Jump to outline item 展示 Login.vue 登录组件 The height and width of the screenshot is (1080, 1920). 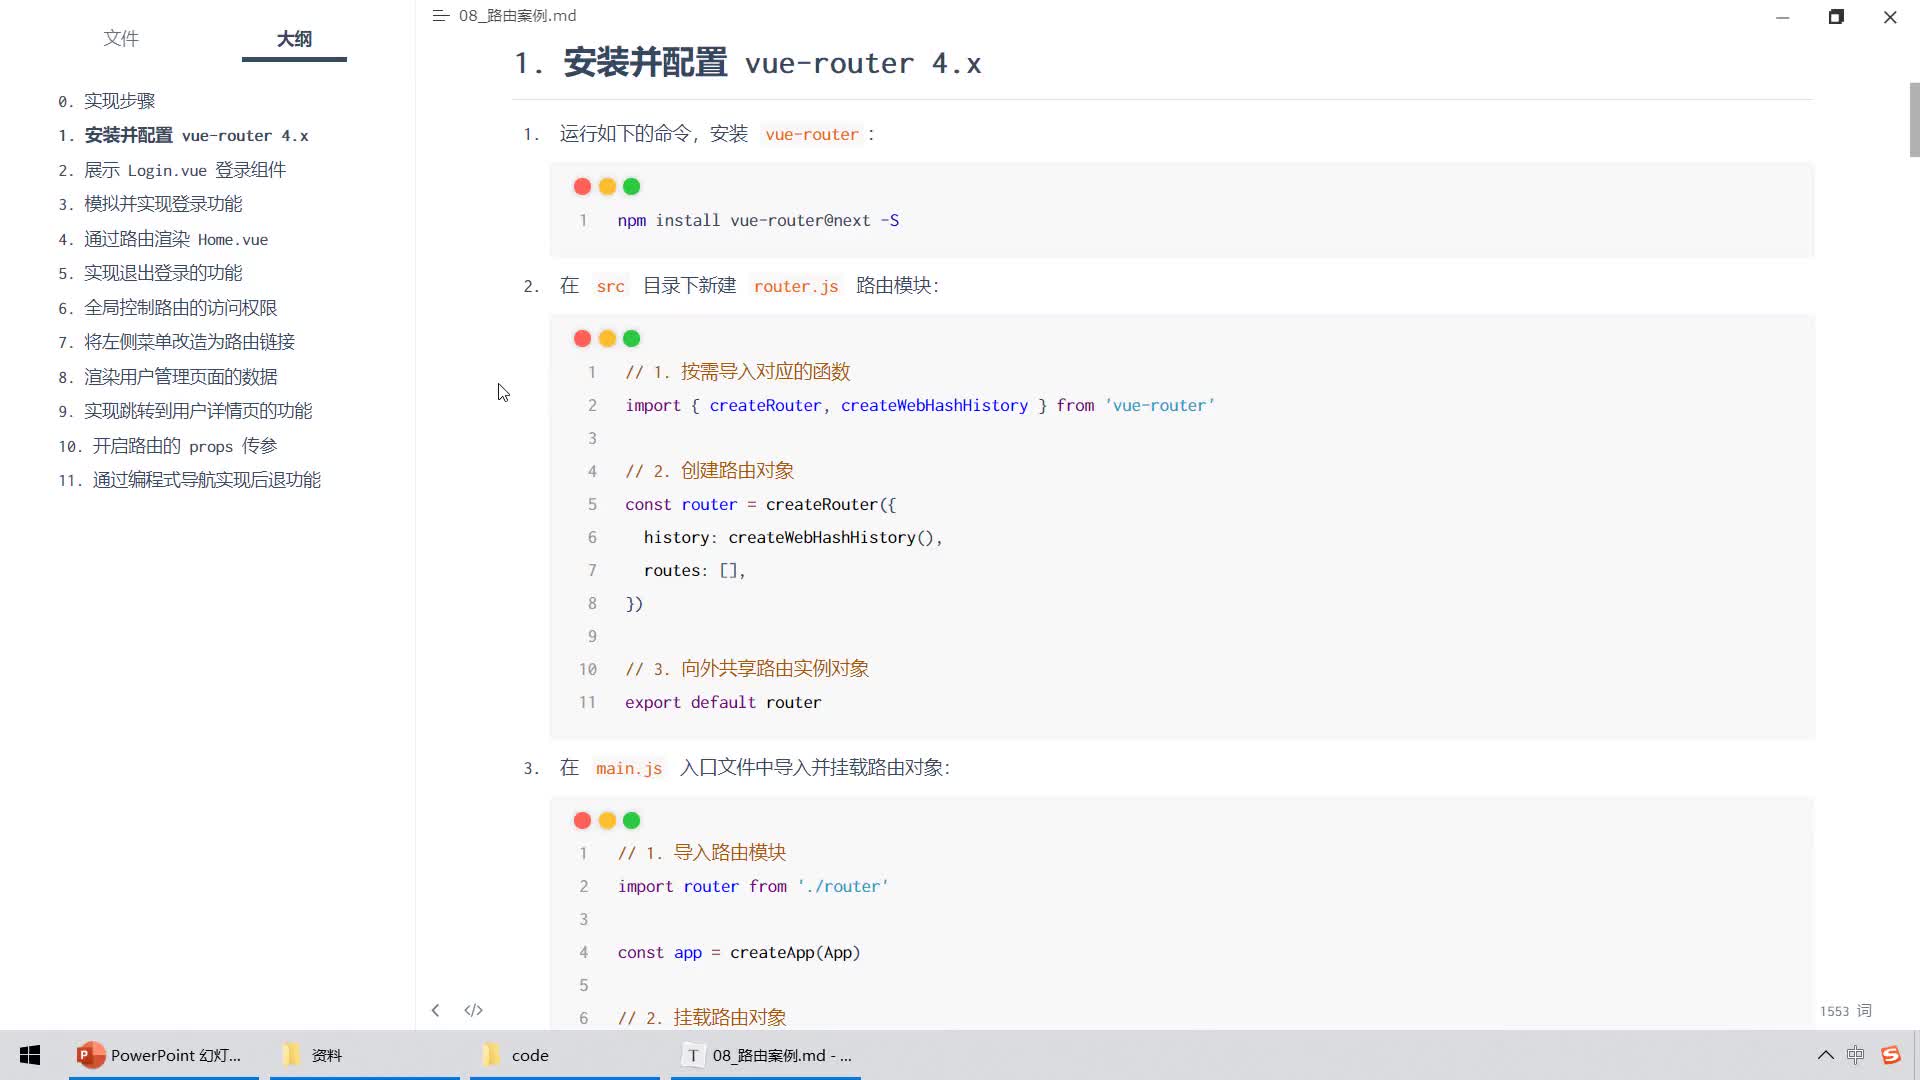click(x=172, y=170)
